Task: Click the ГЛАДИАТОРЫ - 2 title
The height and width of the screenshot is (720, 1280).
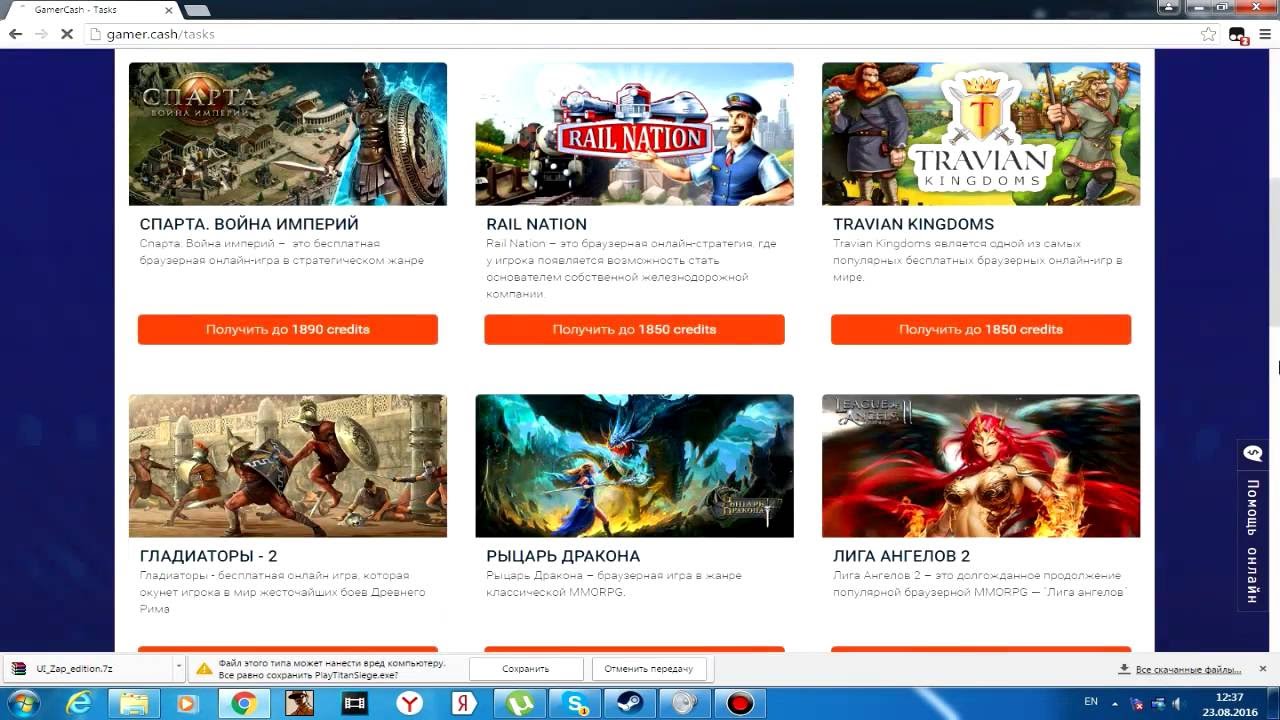Action: 208,556
